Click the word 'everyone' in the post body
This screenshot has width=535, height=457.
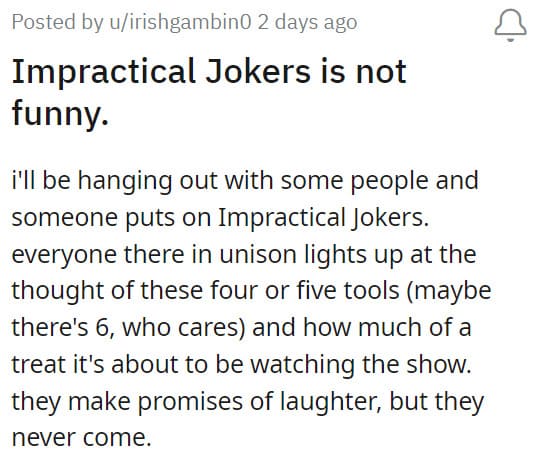64,256
